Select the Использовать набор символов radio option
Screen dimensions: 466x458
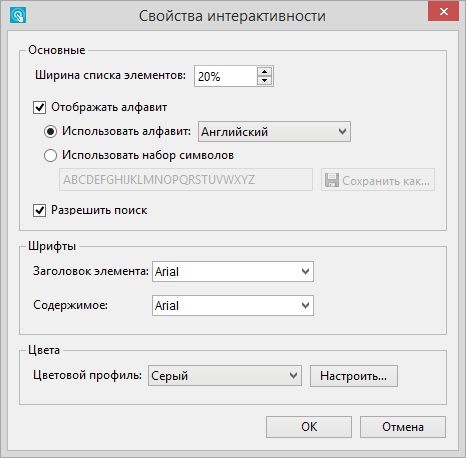coord(50,155)
